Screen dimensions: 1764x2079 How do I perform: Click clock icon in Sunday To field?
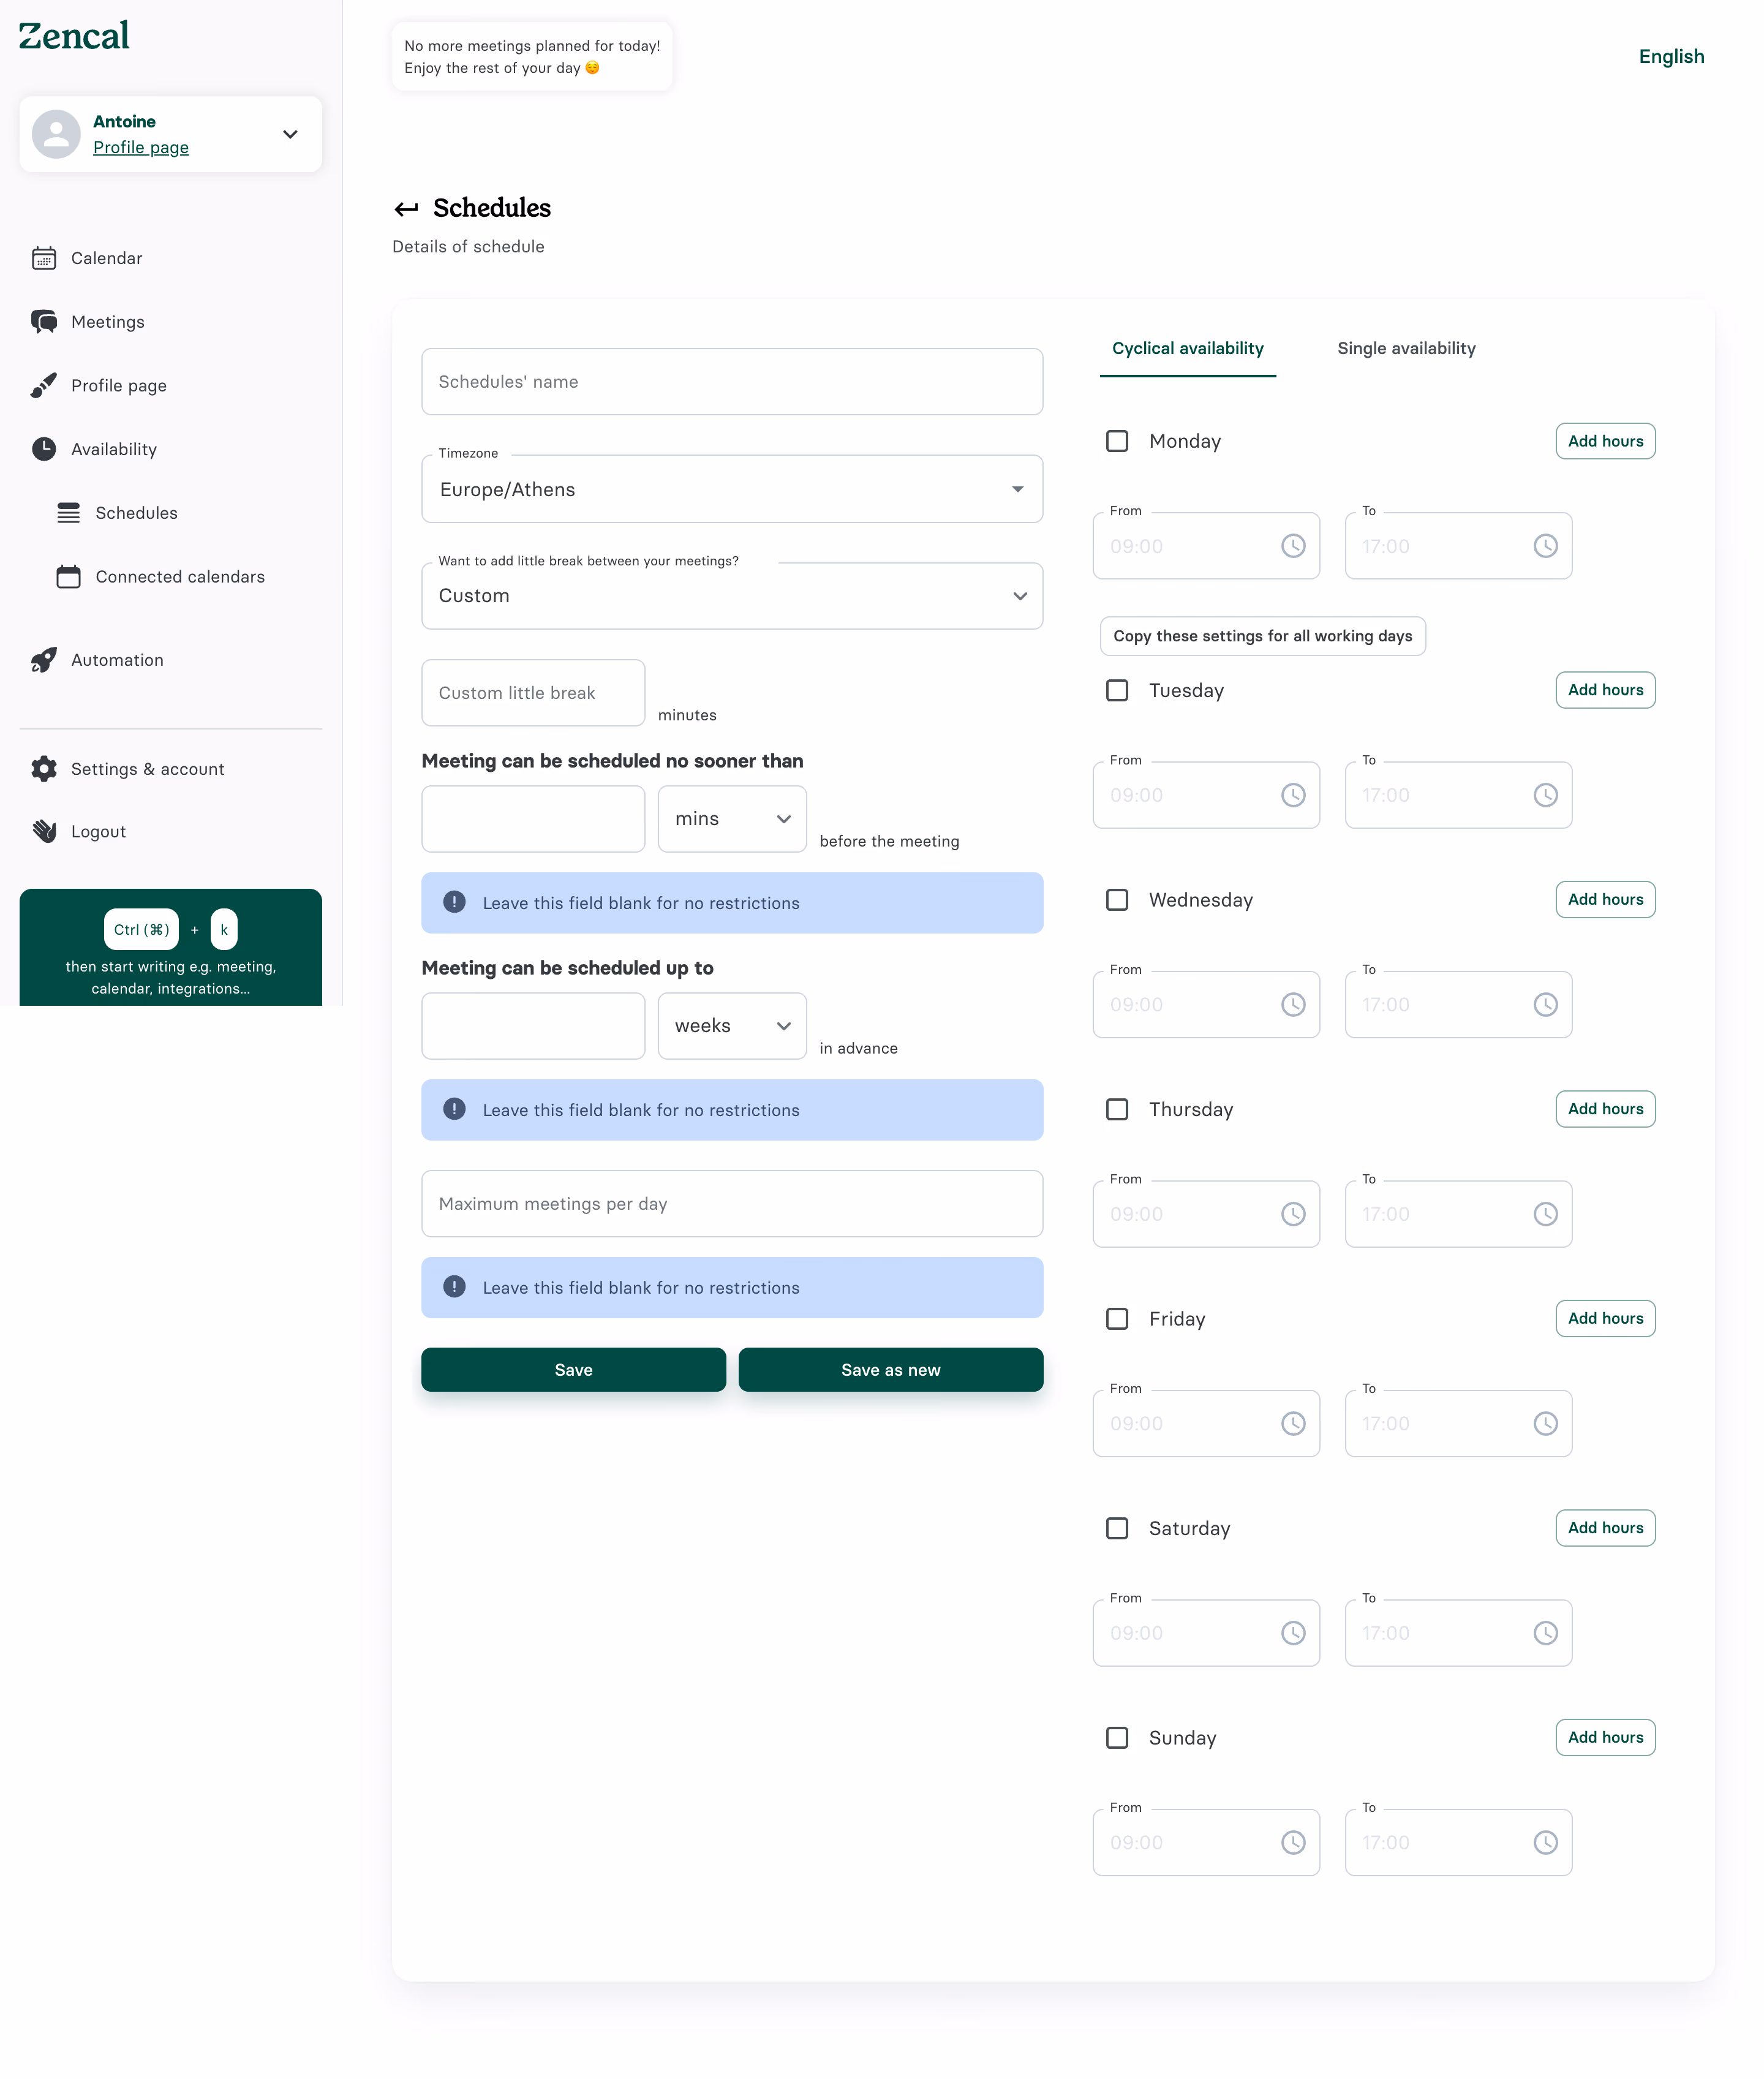click(1545, 1843)
